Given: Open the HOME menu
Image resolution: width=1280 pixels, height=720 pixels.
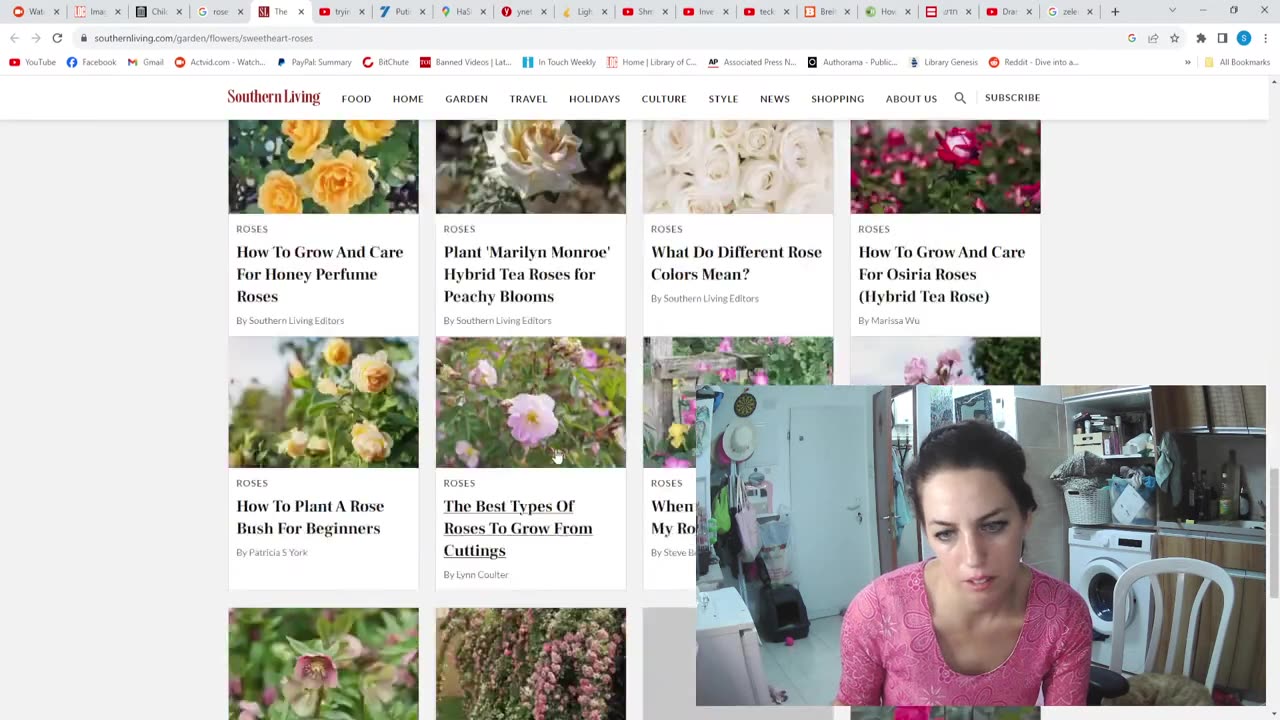Looking at the screenshot, I should pyautogui.click(x=408, y=99).
